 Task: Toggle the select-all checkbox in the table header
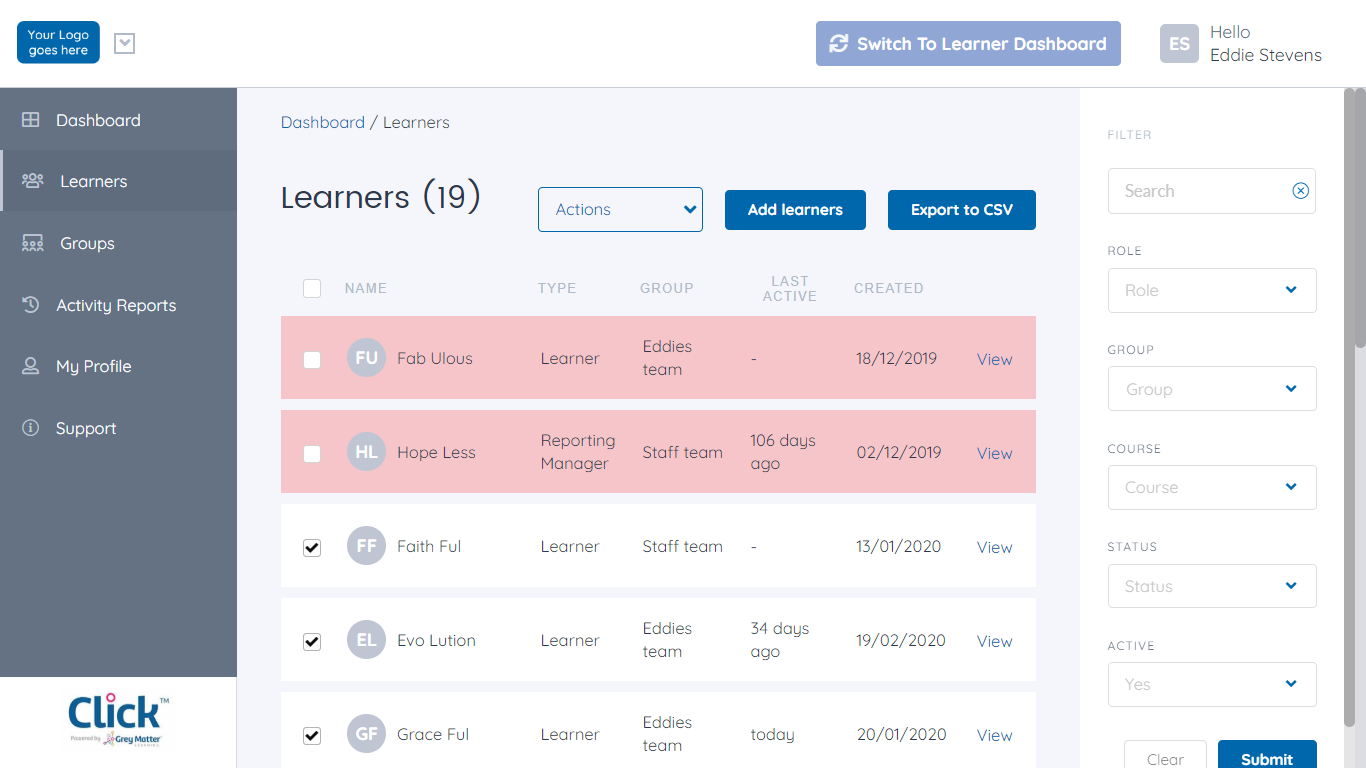[x=312, y=288]
